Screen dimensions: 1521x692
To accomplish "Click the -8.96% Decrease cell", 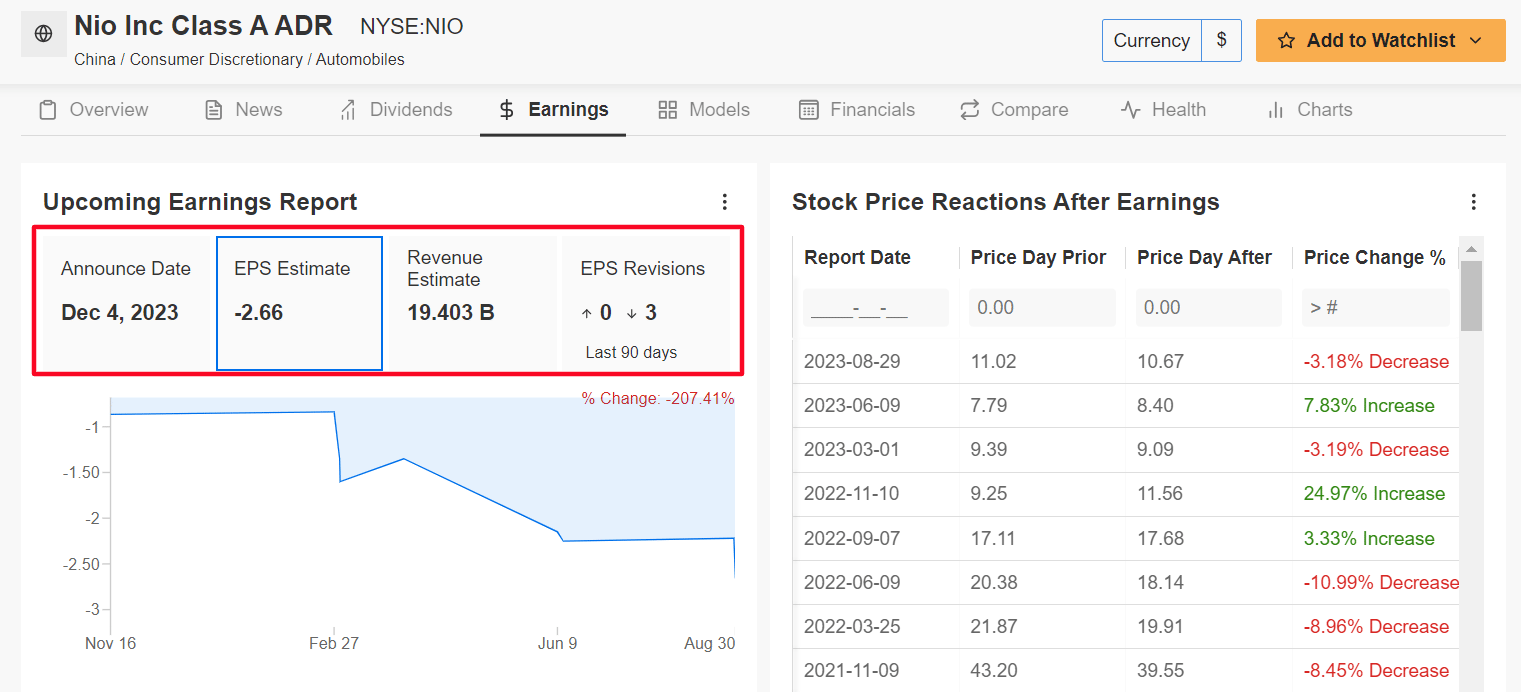I will tap(1376, 627).
